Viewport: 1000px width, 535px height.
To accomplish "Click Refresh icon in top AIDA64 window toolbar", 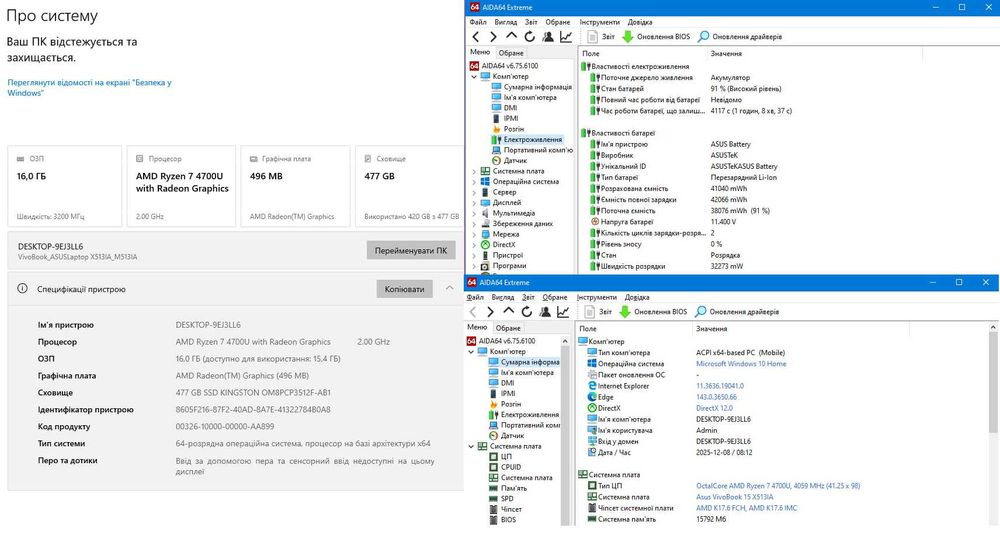I will coord(529,37).
